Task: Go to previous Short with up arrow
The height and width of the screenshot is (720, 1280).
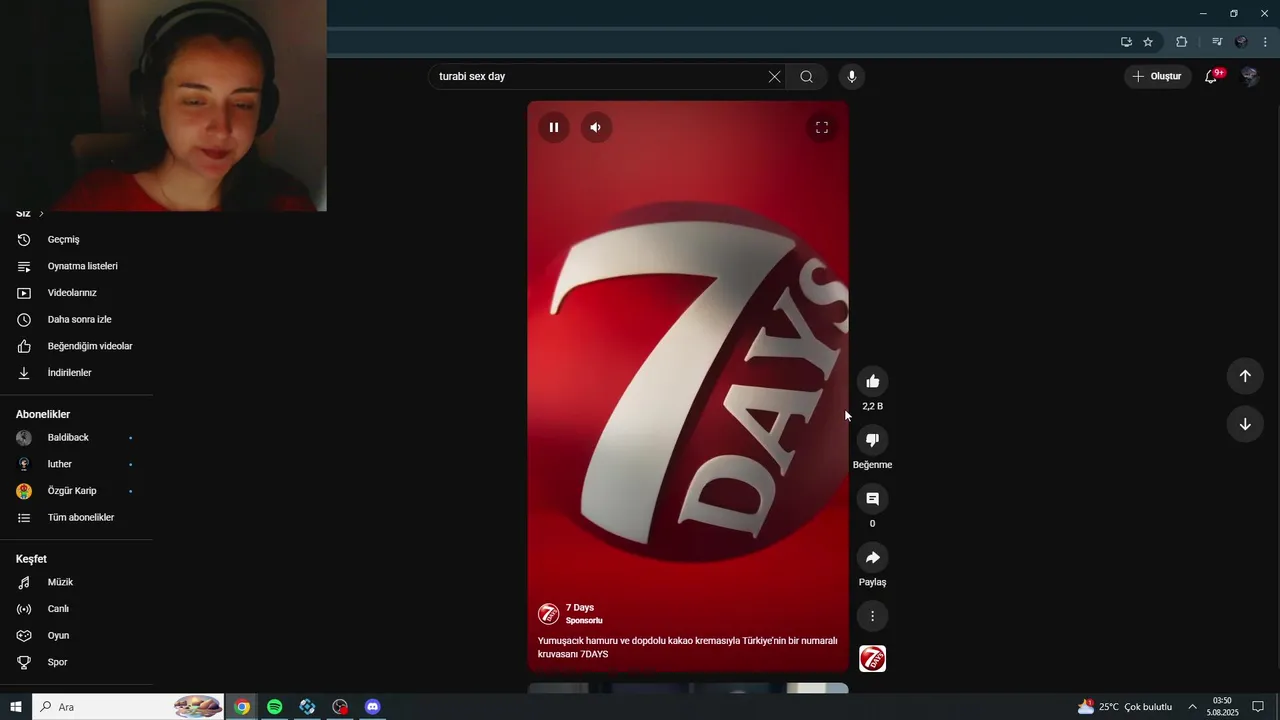Action: pyautogui.click(x=1245, y=376)
